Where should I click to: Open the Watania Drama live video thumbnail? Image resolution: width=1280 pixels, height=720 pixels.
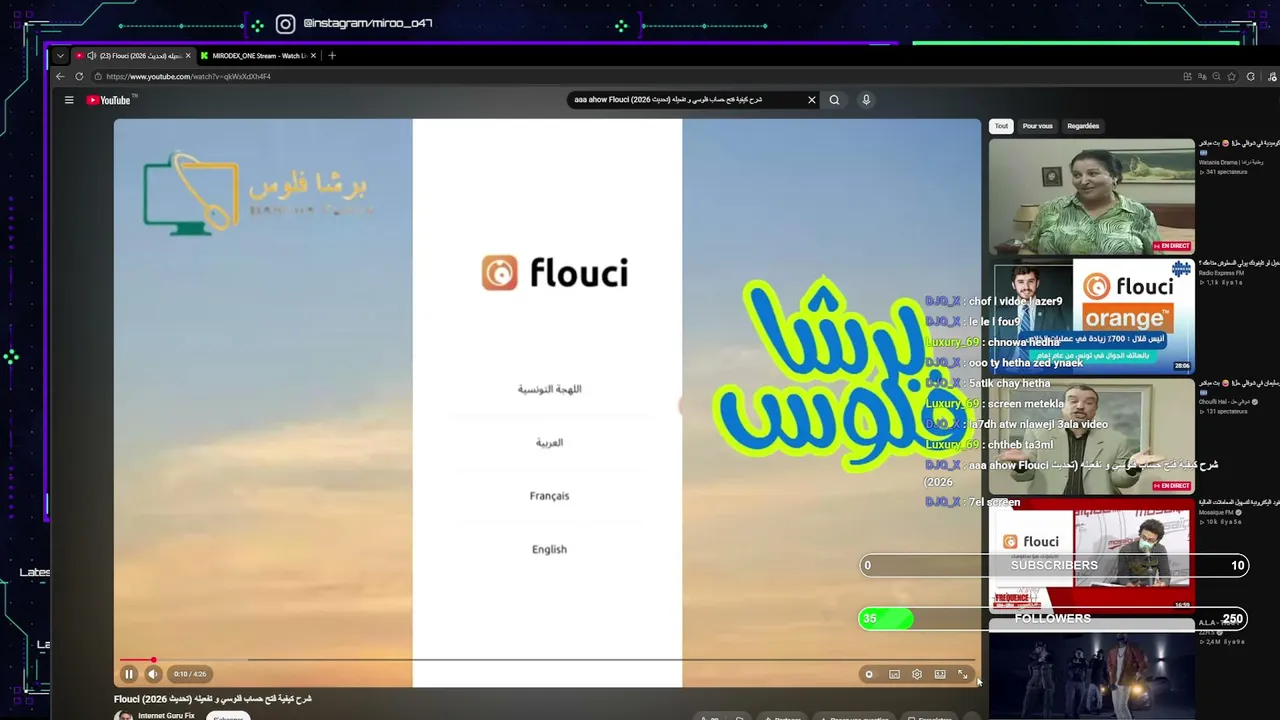tap(1092, 196)
